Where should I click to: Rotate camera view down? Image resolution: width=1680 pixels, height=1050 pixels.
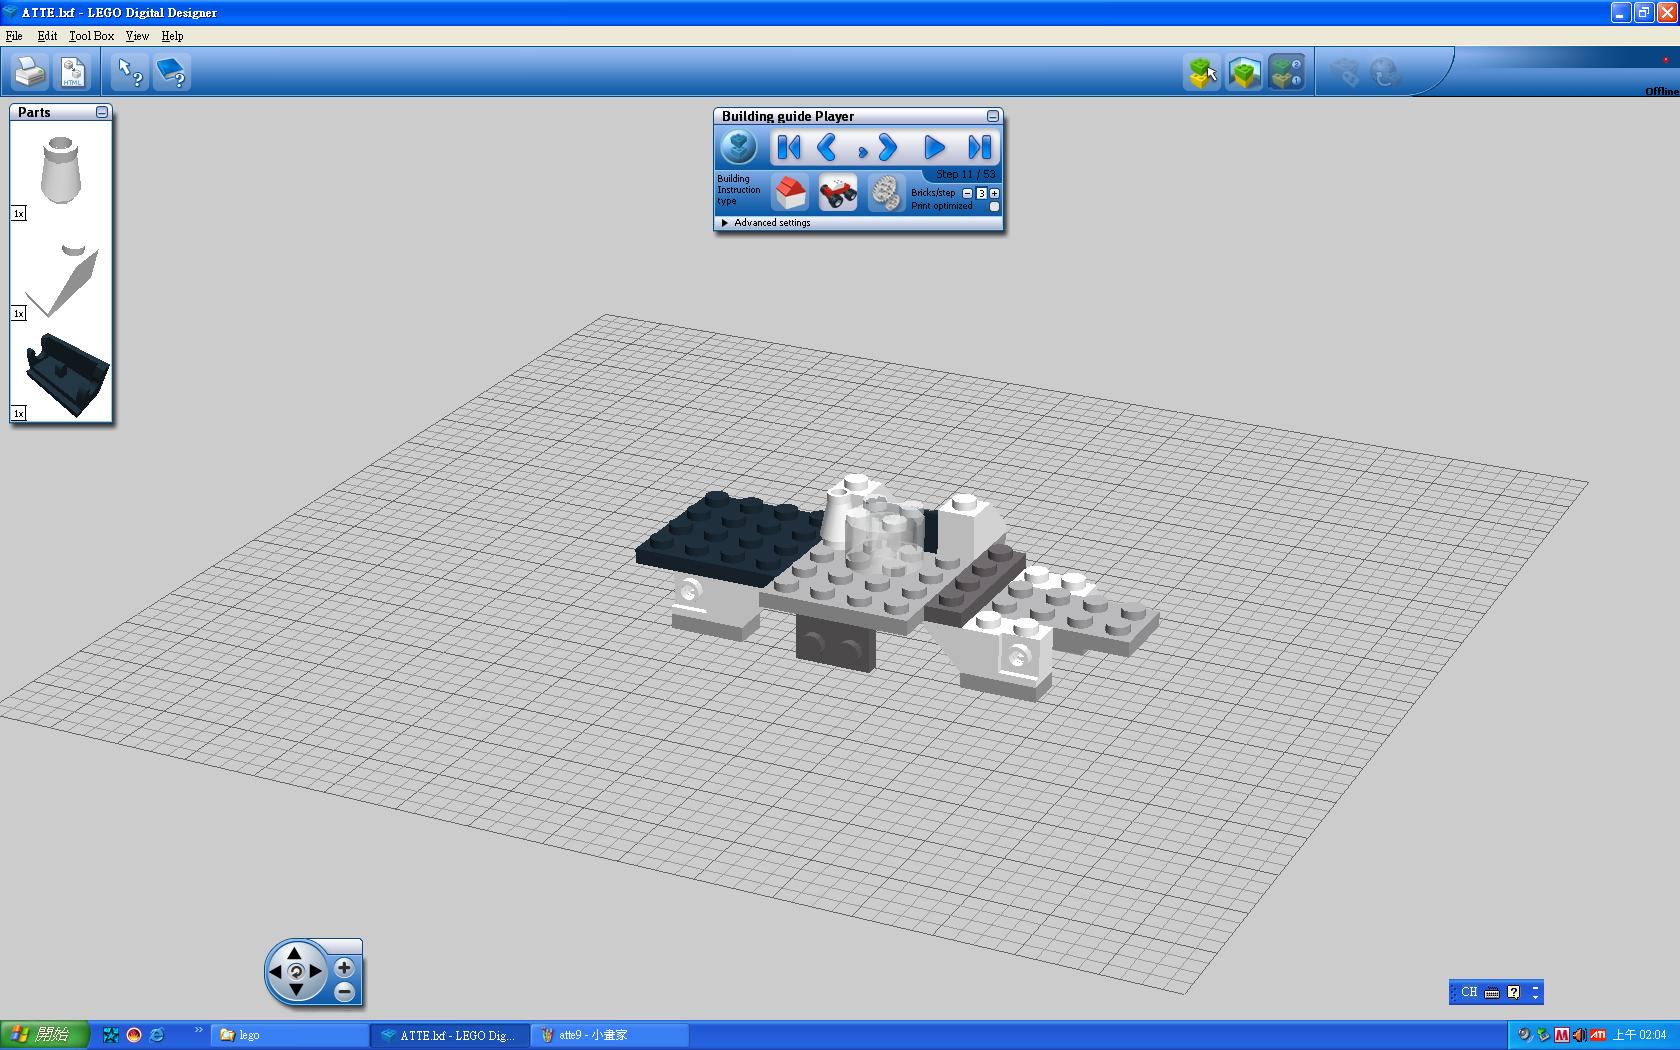pos(295,990)
